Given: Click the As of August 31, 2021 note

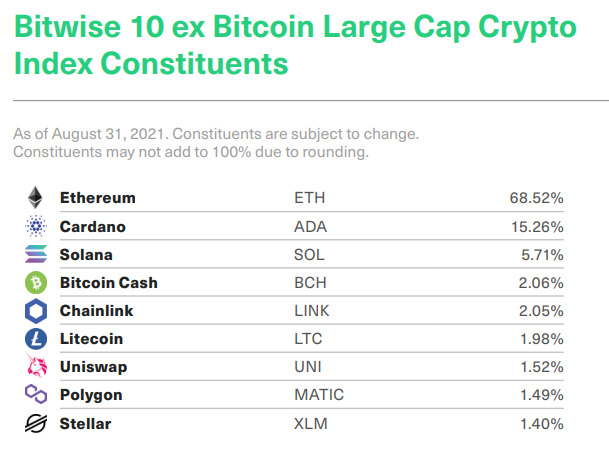Looking at the screenshot, I should (215, 134).
